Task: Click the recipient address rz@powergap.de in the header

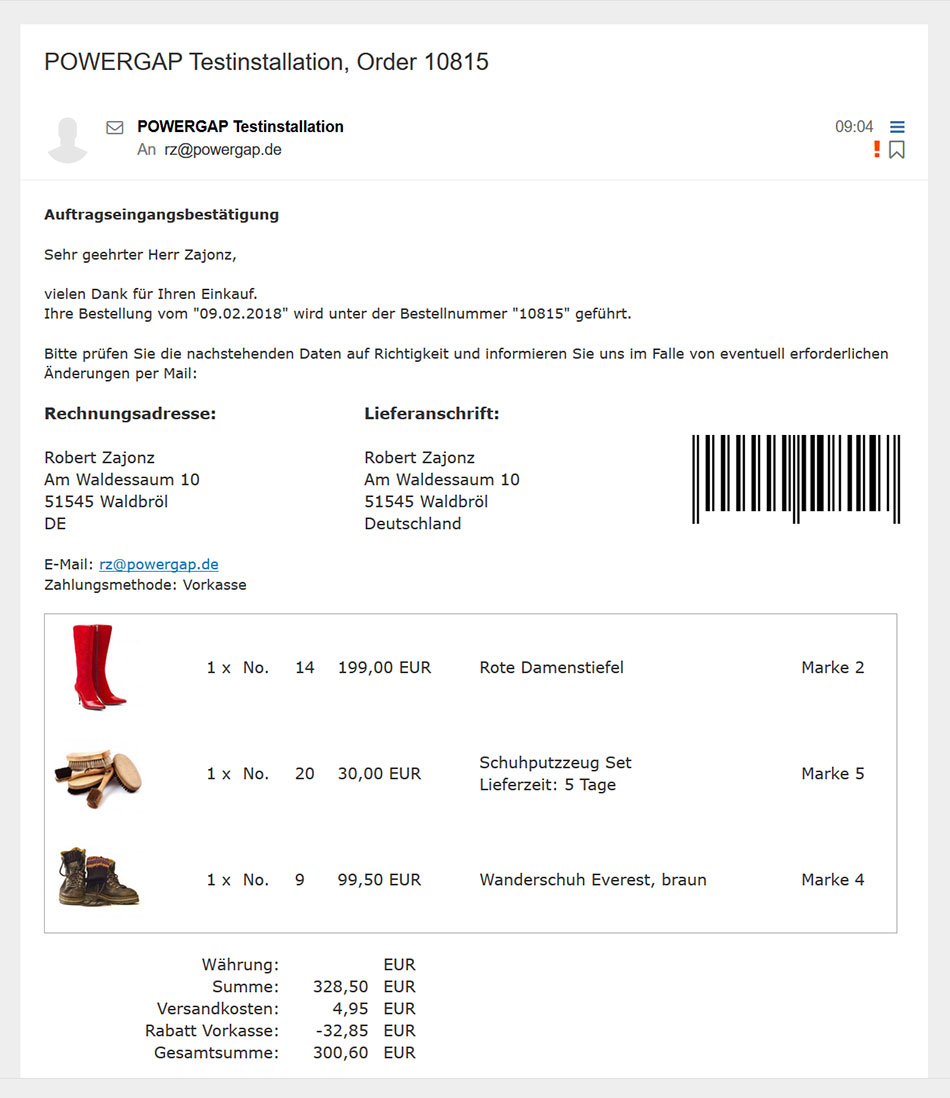Action: (x=223, y=150)
